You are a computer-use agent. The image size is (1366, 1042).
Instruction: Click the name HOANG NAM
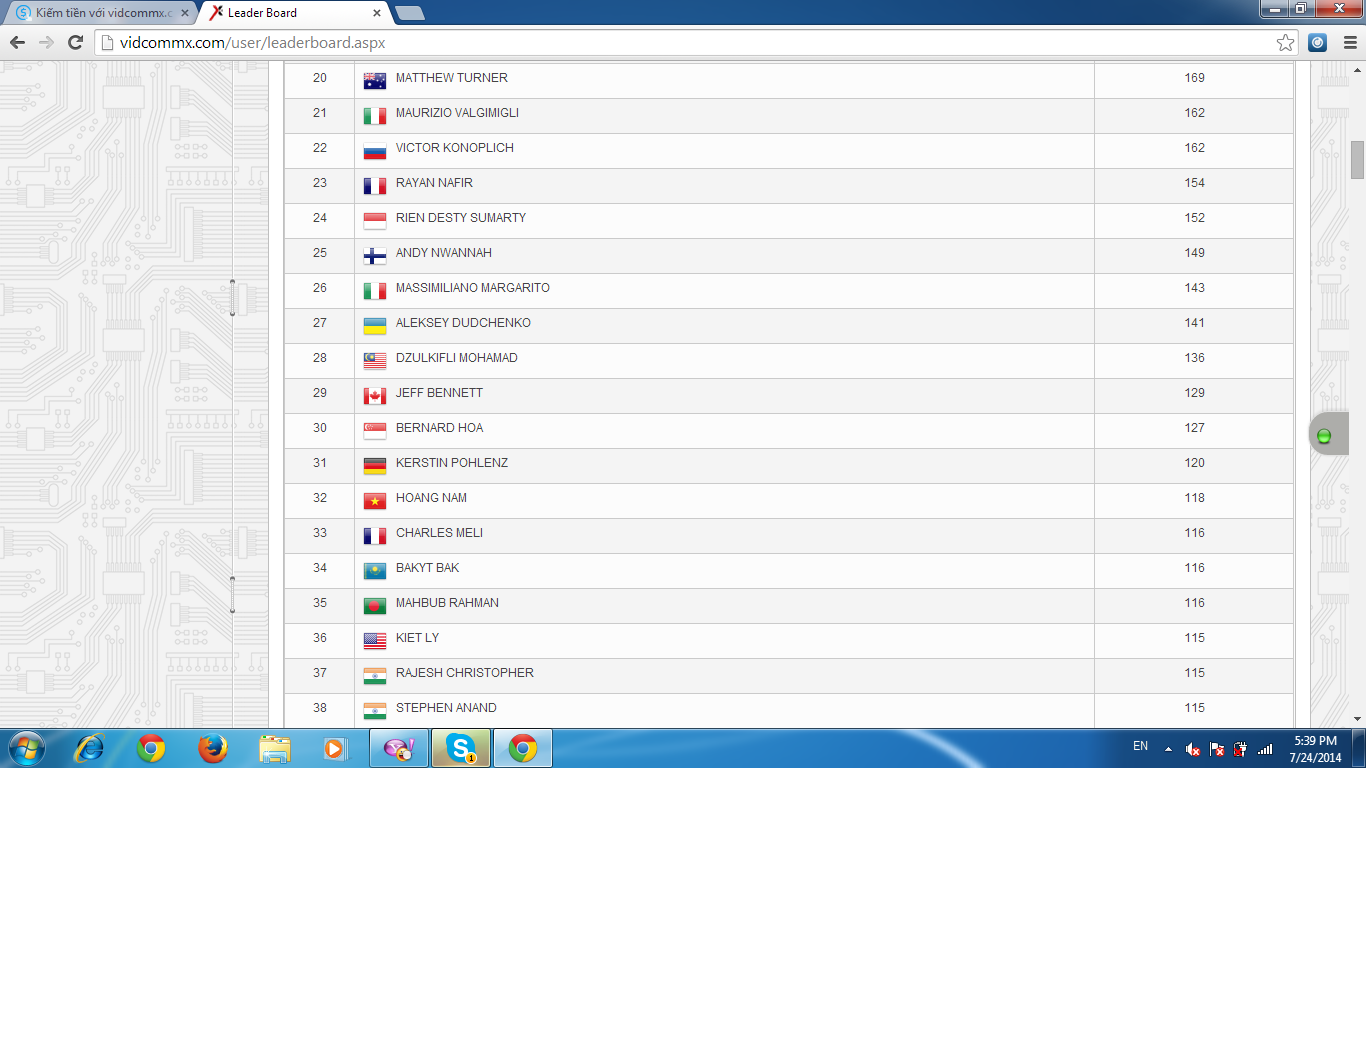(x=431, y=498)
